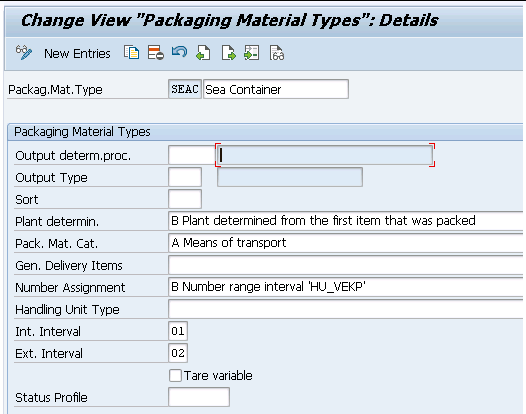Click the document with glasses icon
The image size is (526, 414).
point(277,53)
